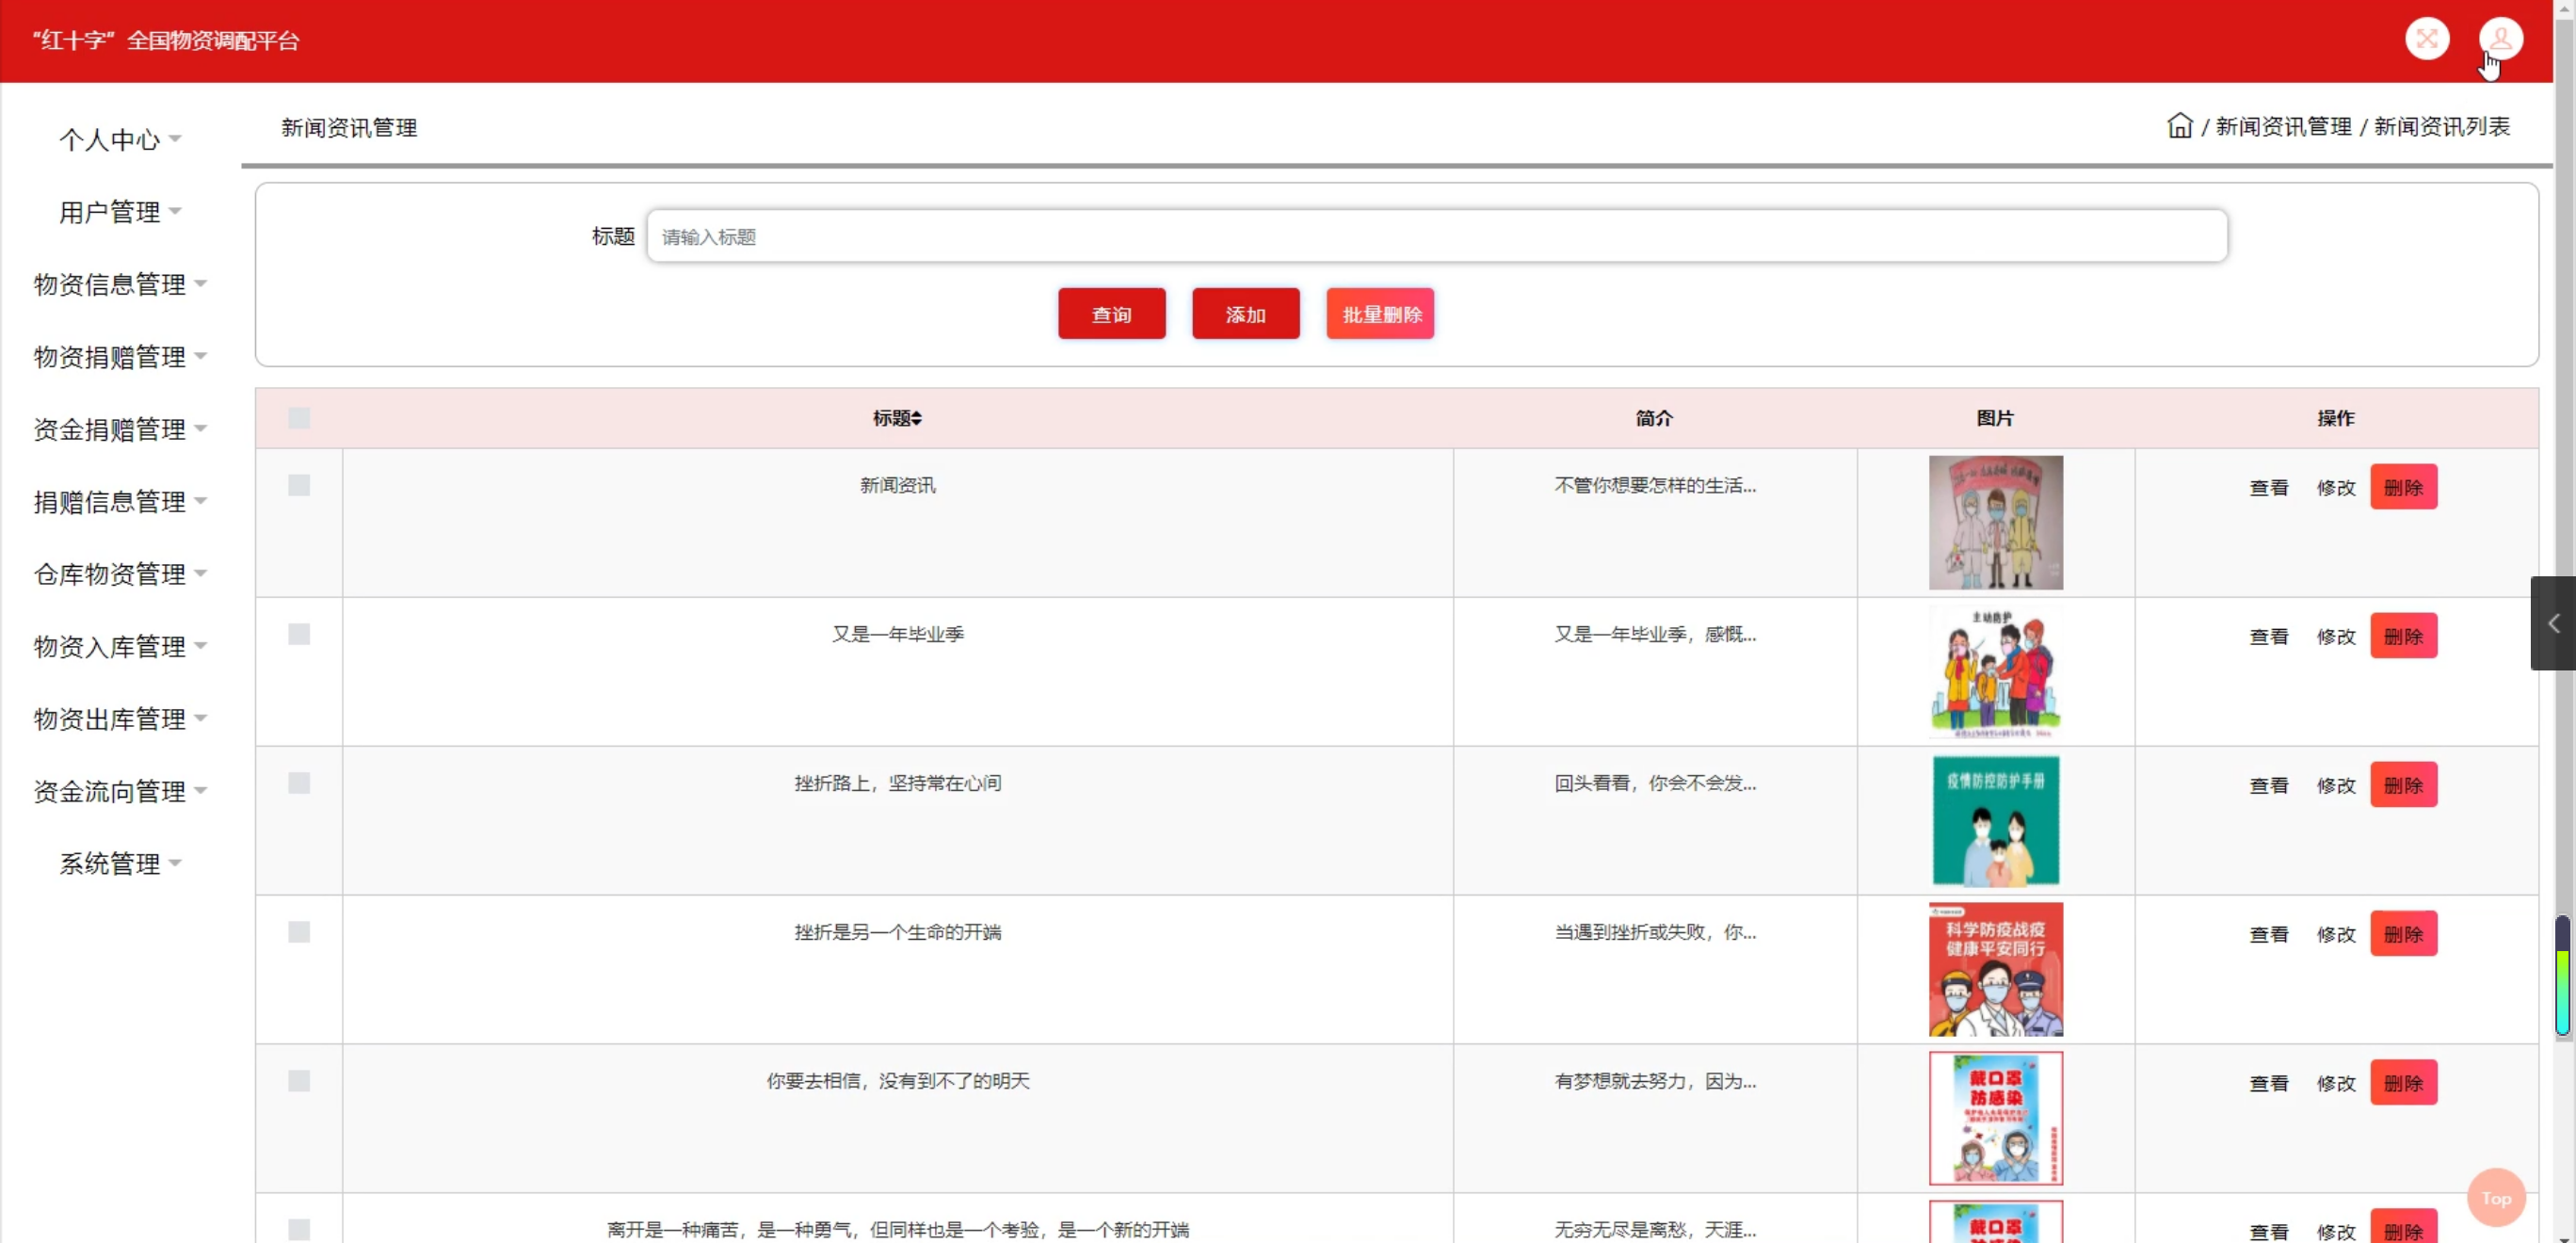This screenshot has height=1243, width=2576.
Task: Click the 查询 search button
Action: coord(1111,313)
